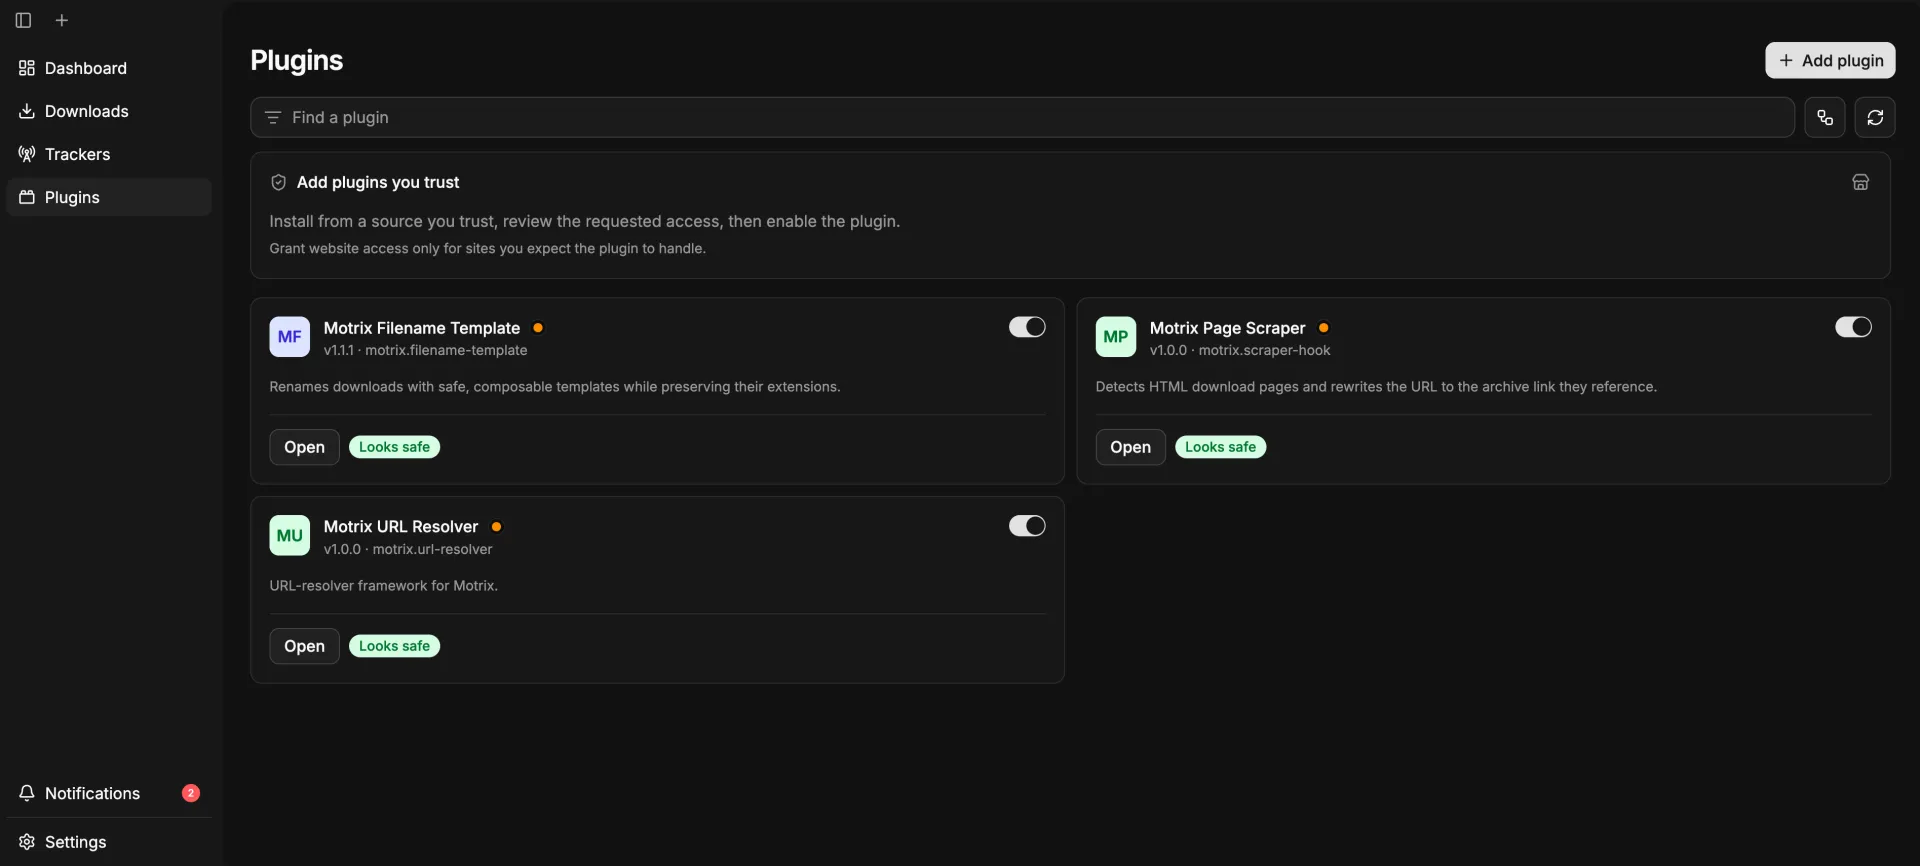Open the Downloads section
Viewport: 1920px width, 866px height.
pyautogui.click(x=109, y=111)
